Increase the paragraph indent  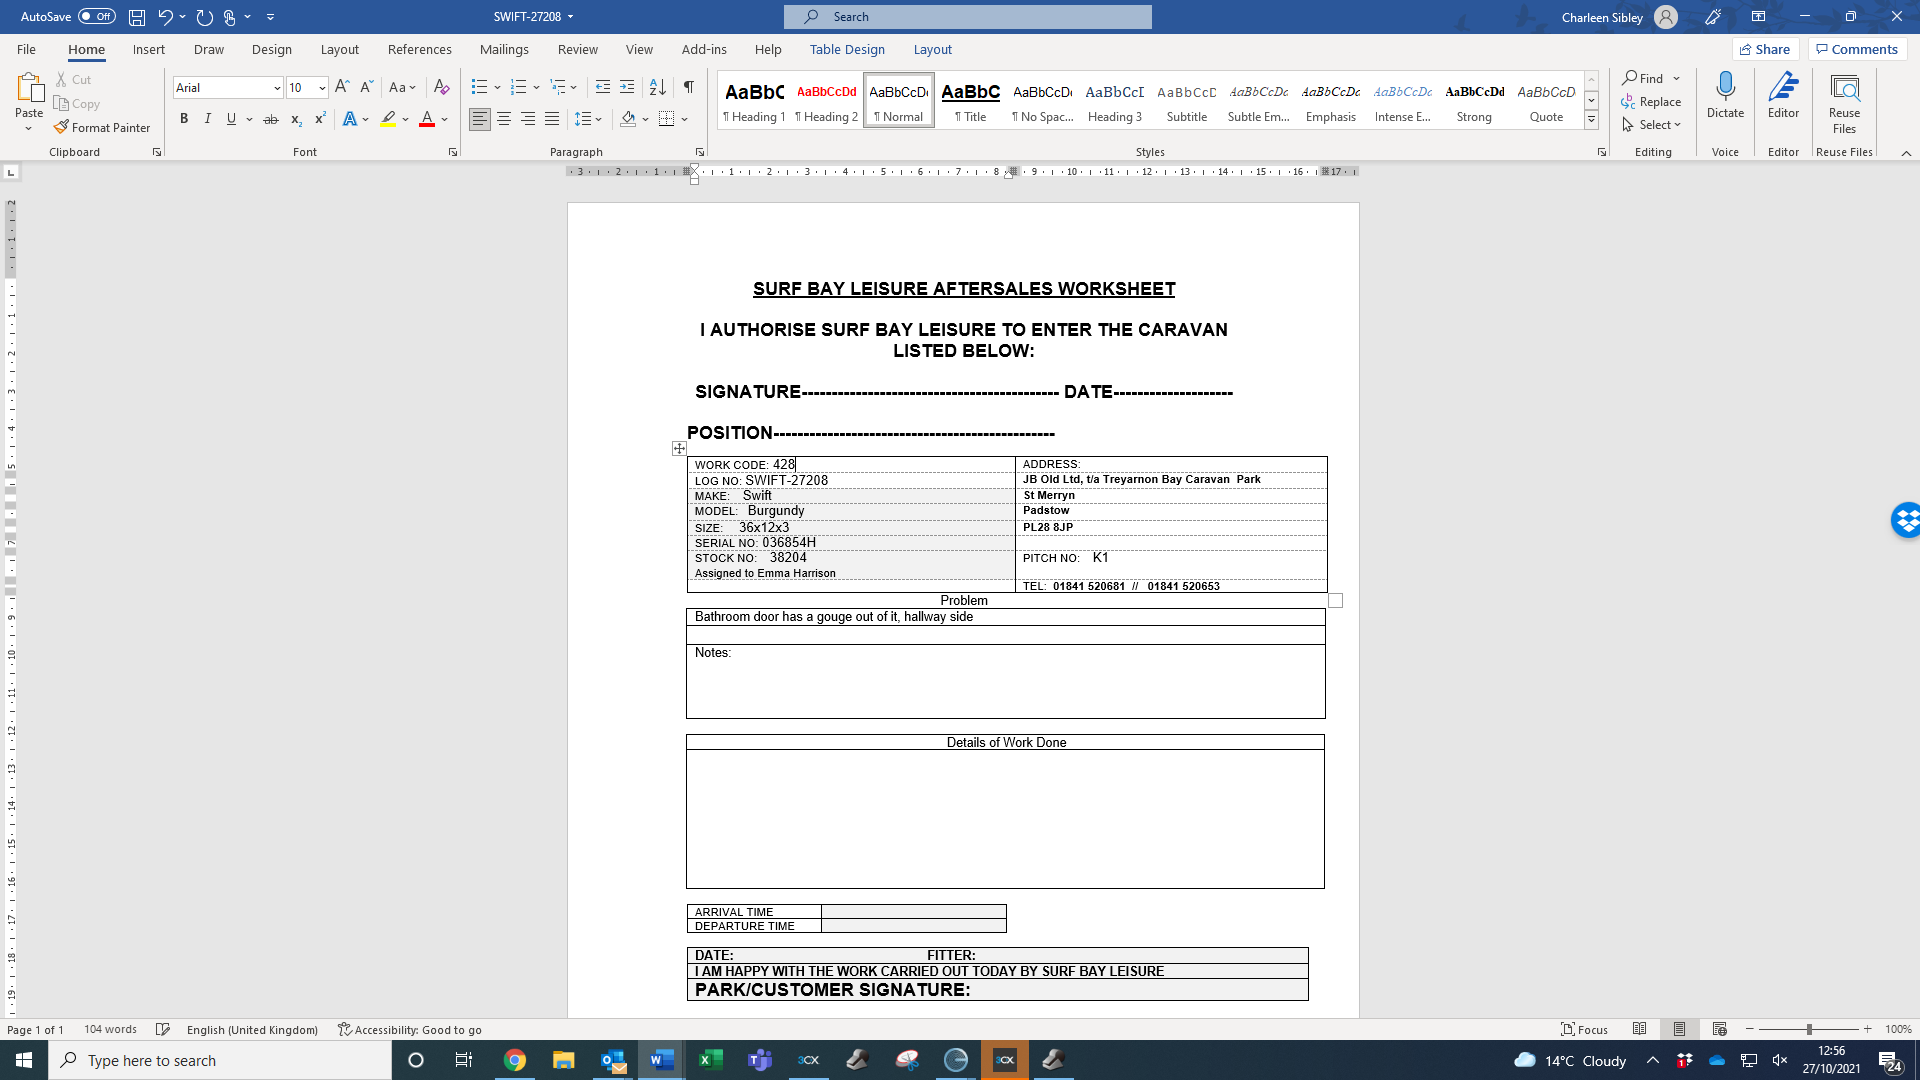click(x=627, y=87)
